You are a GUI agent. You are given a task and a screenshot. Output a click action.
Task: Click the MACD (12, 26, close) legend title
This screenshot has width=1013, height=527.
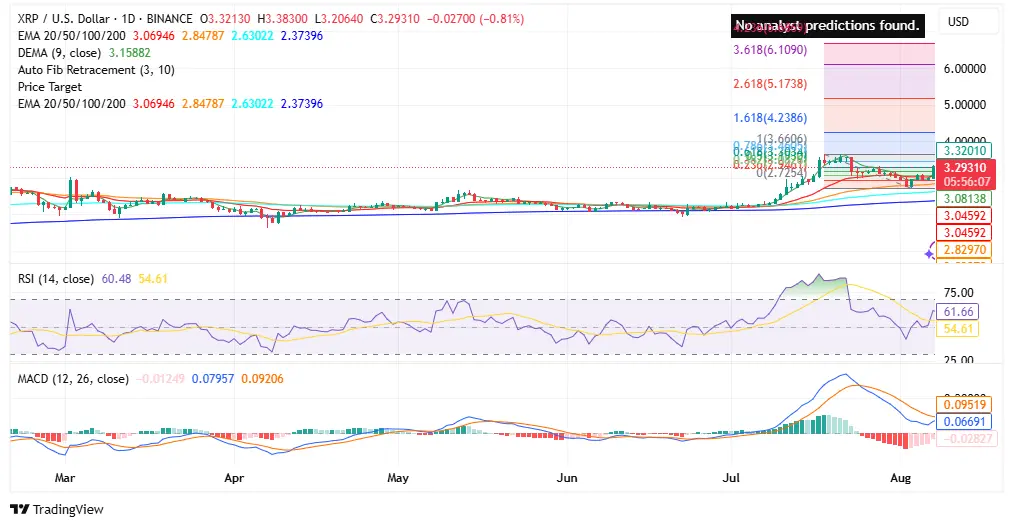click(73, 379)
